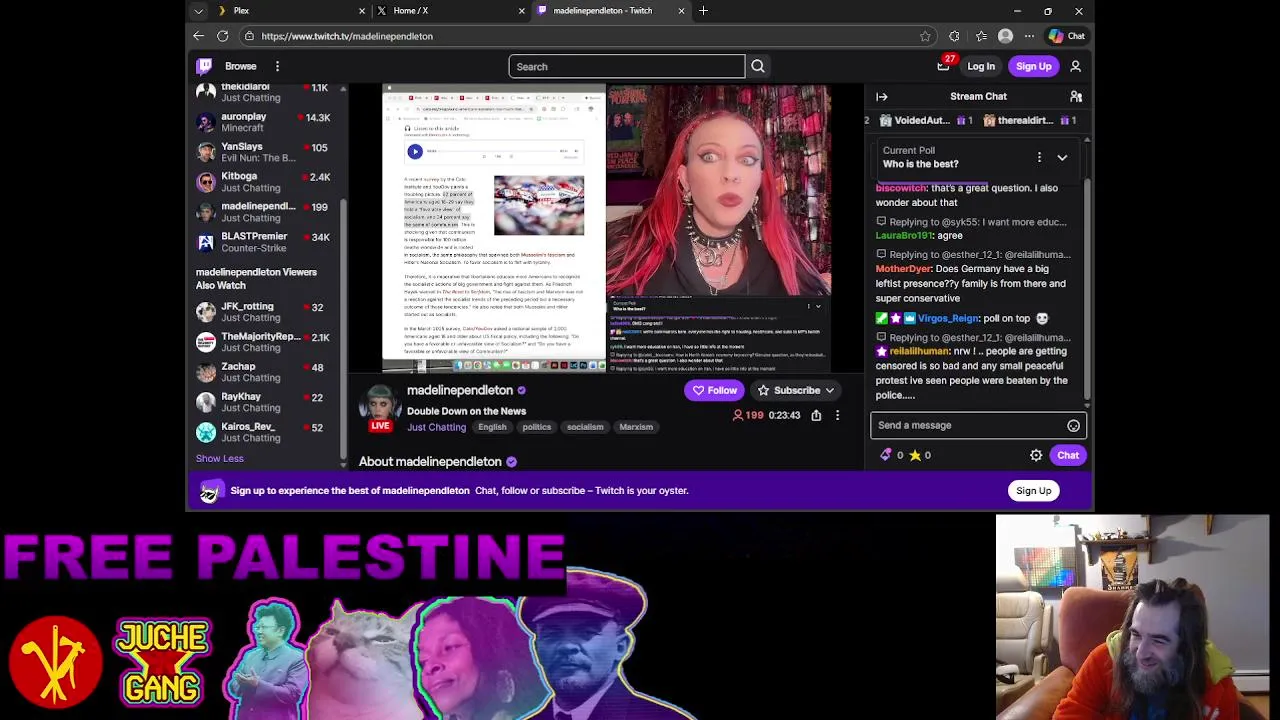The width and height of the screenshot is (1280, 720).
Task: Click the Log In button
Action: coord(981,67)
